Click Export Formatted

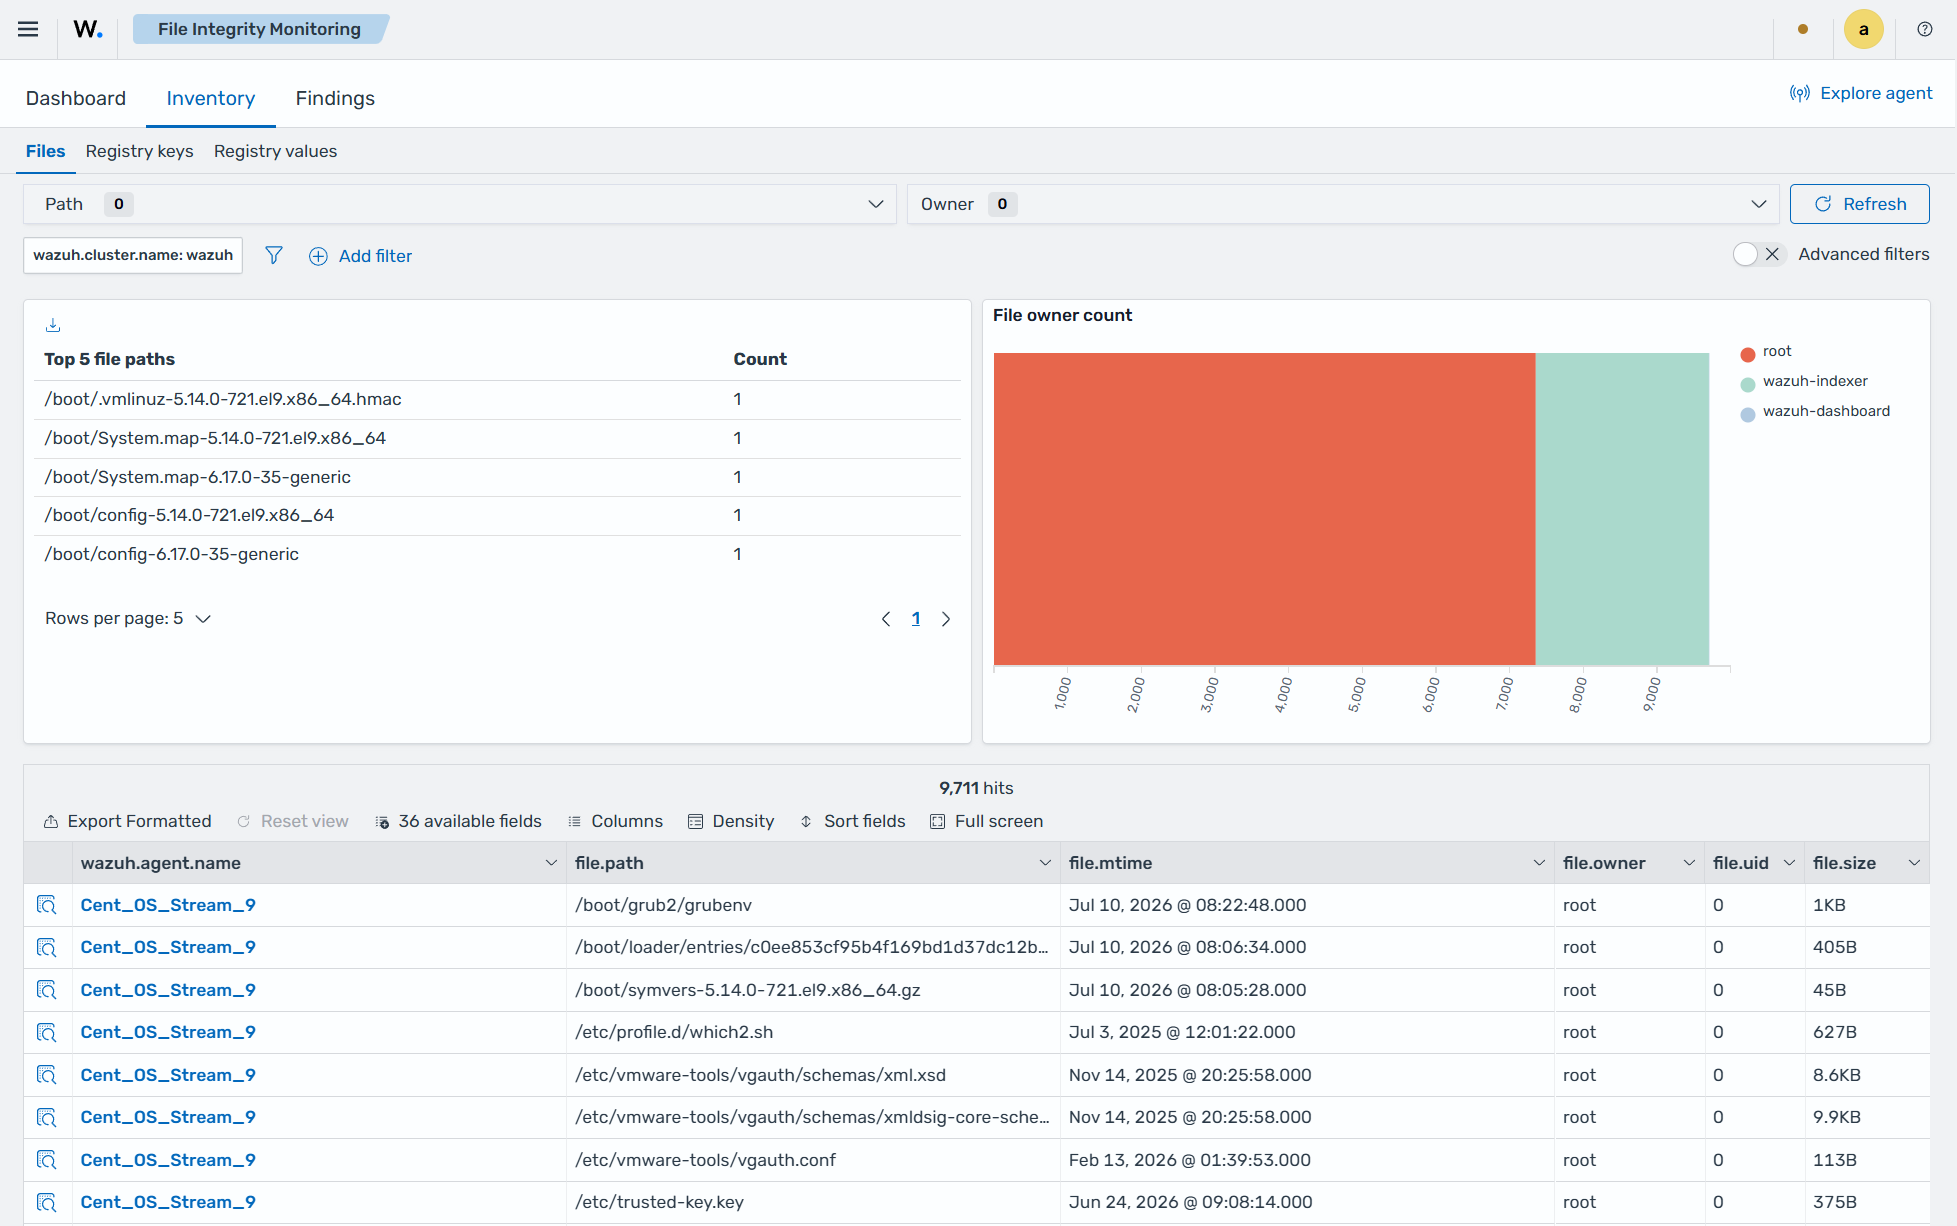click(x=128, y=821)
